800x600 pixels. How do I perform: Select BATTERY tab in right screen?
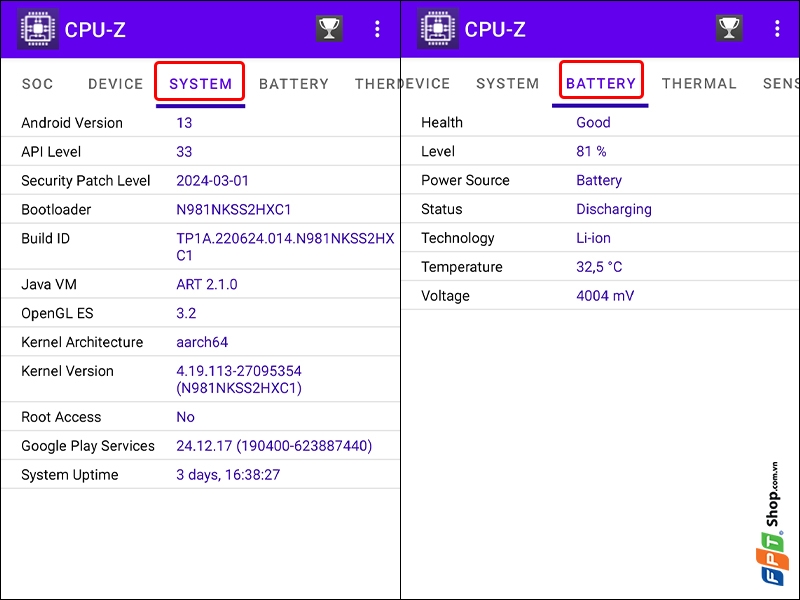coord(601,83)
